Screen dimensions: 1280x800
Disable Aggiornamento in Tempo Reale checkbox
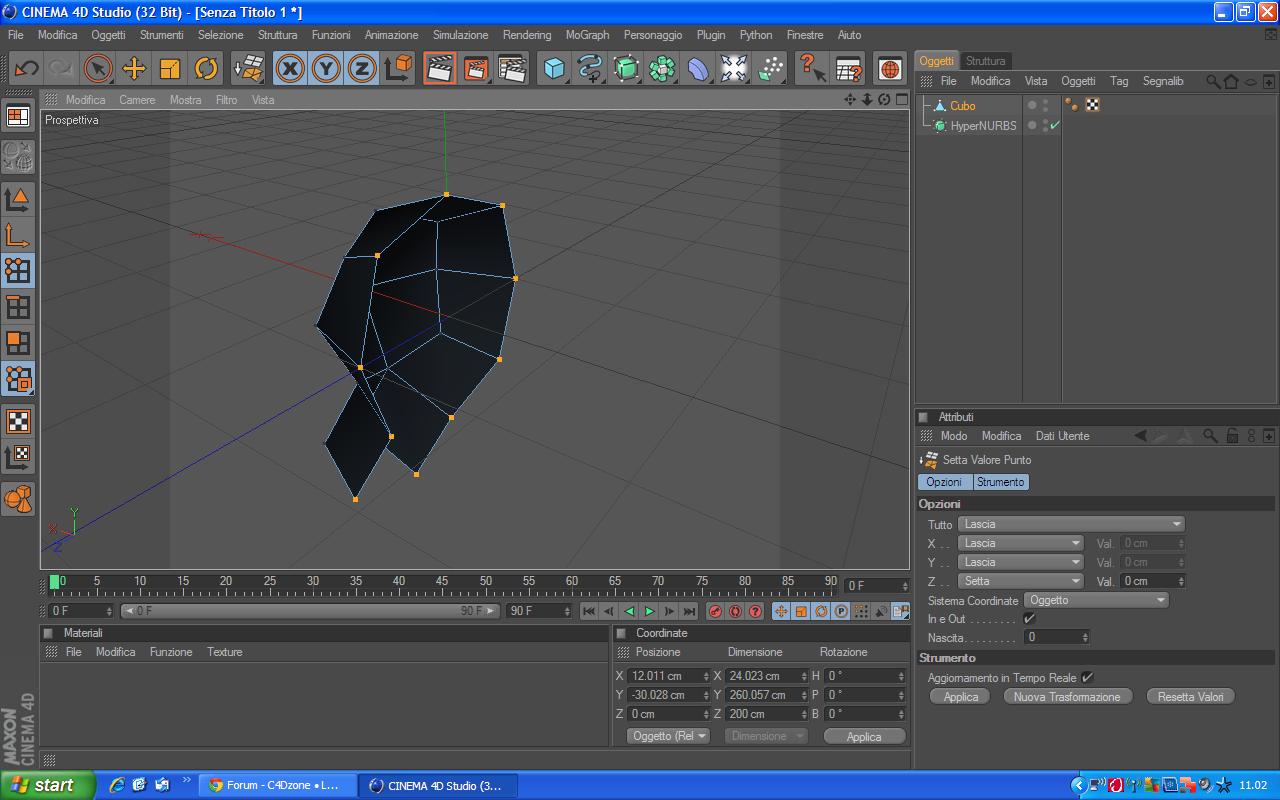click(x=1087, y=678)
